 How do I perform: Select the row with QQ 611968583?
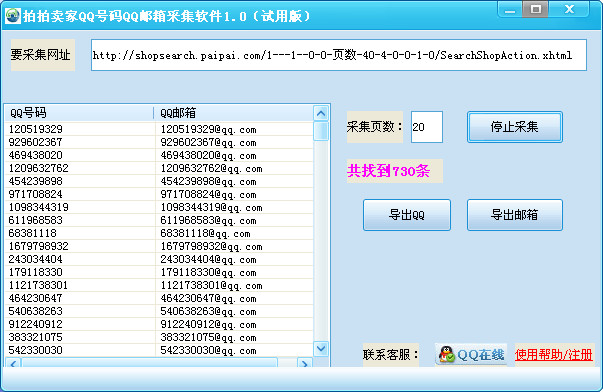pos(159,220)
